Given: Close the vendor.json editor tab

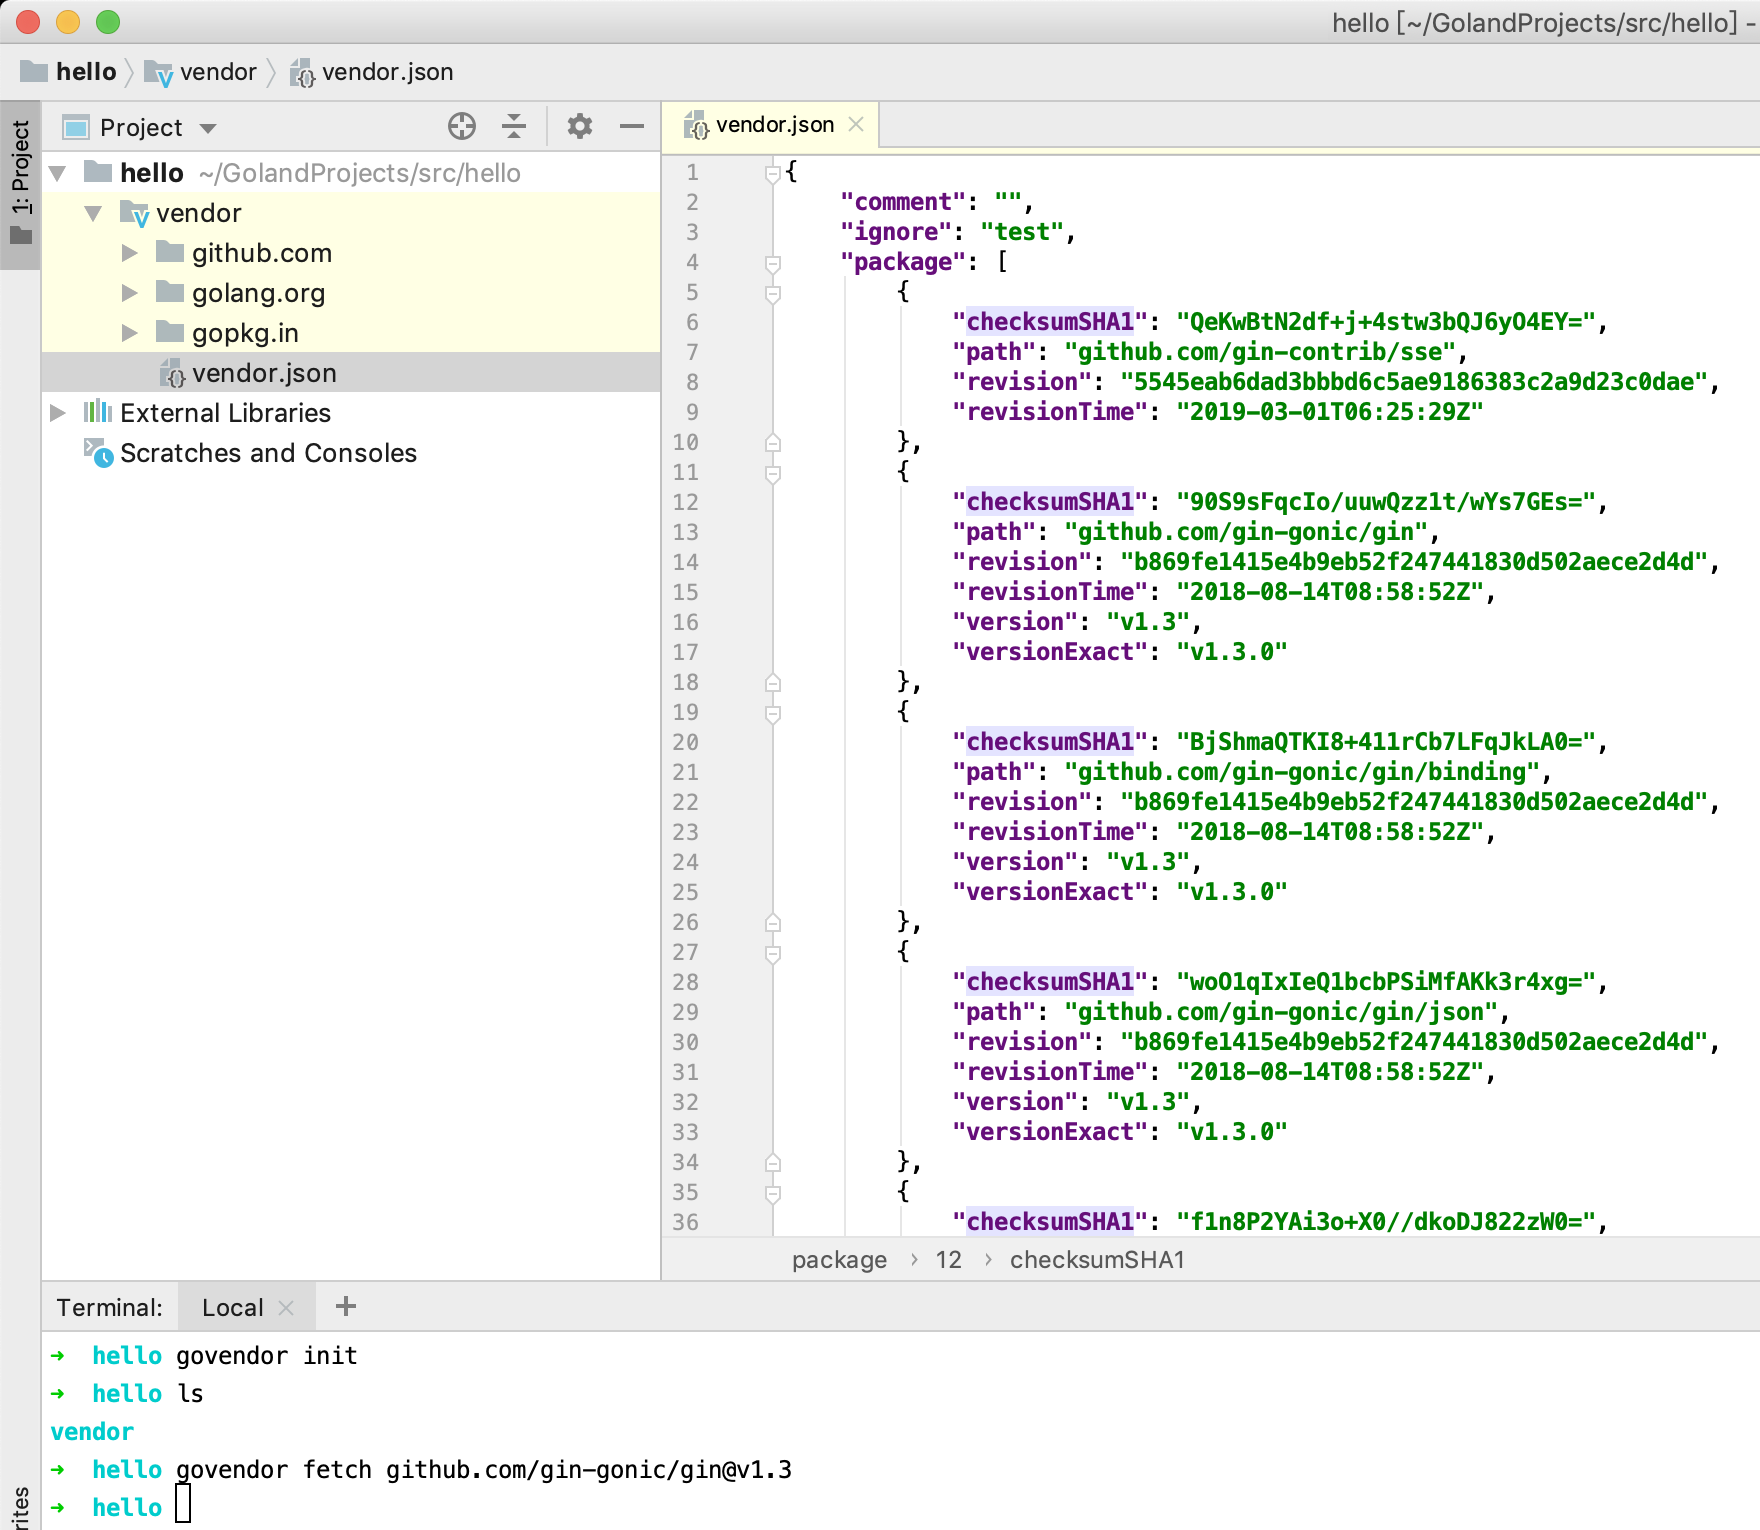Looking at the screenshot, I should [x=856, y=124].
